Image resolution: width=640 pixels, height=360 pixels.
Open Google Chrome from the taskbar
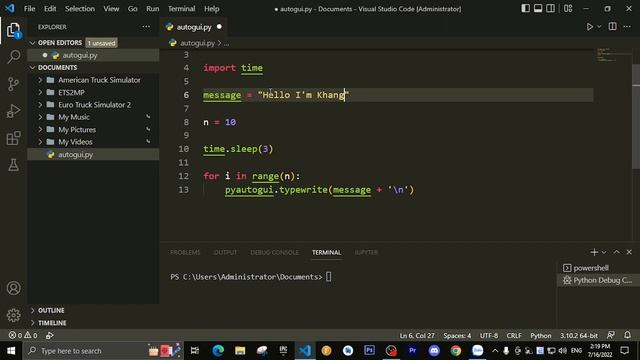click(x=456, y=351)
